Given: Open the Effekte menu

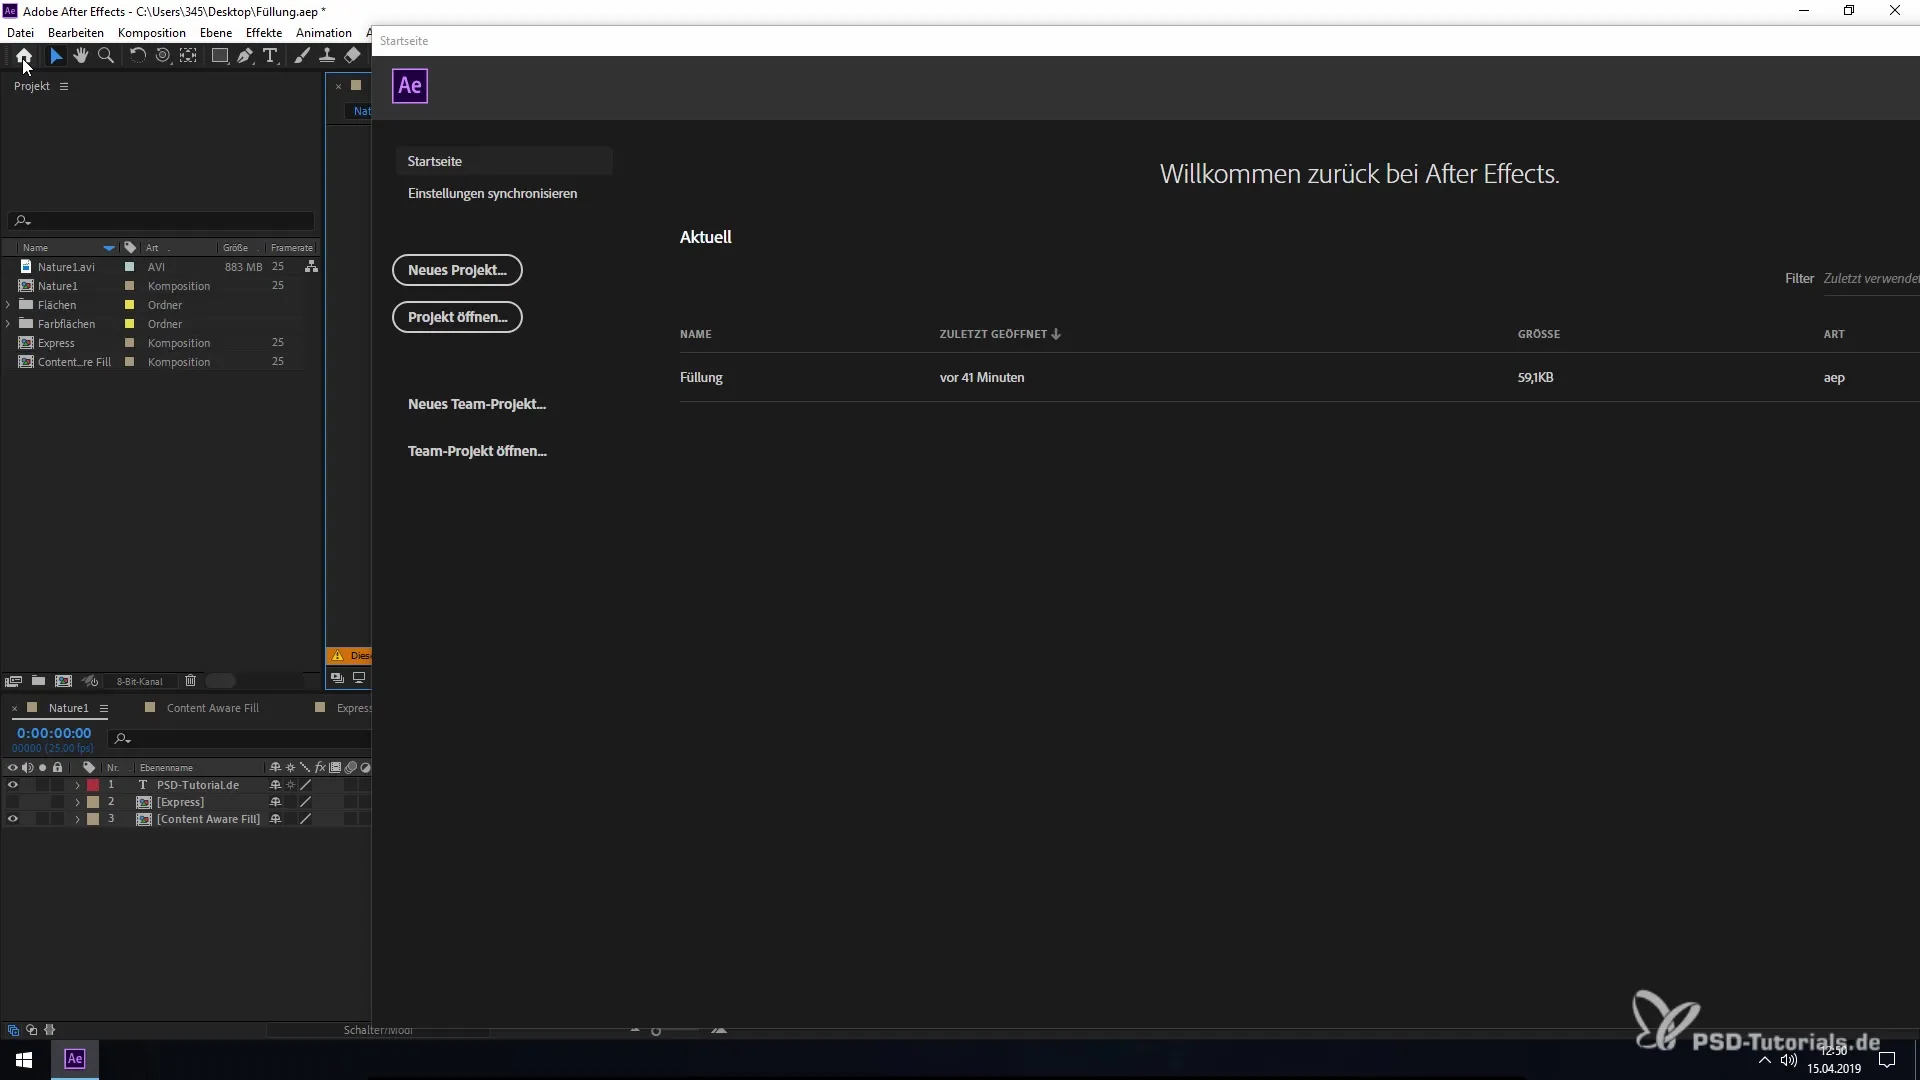Looking at the screenshot, I should click(264, 33).
